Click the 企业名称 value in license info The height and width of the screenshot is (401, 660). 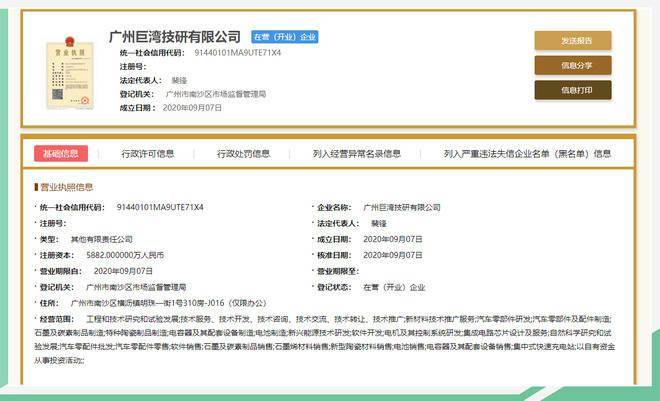click(402, 207)
